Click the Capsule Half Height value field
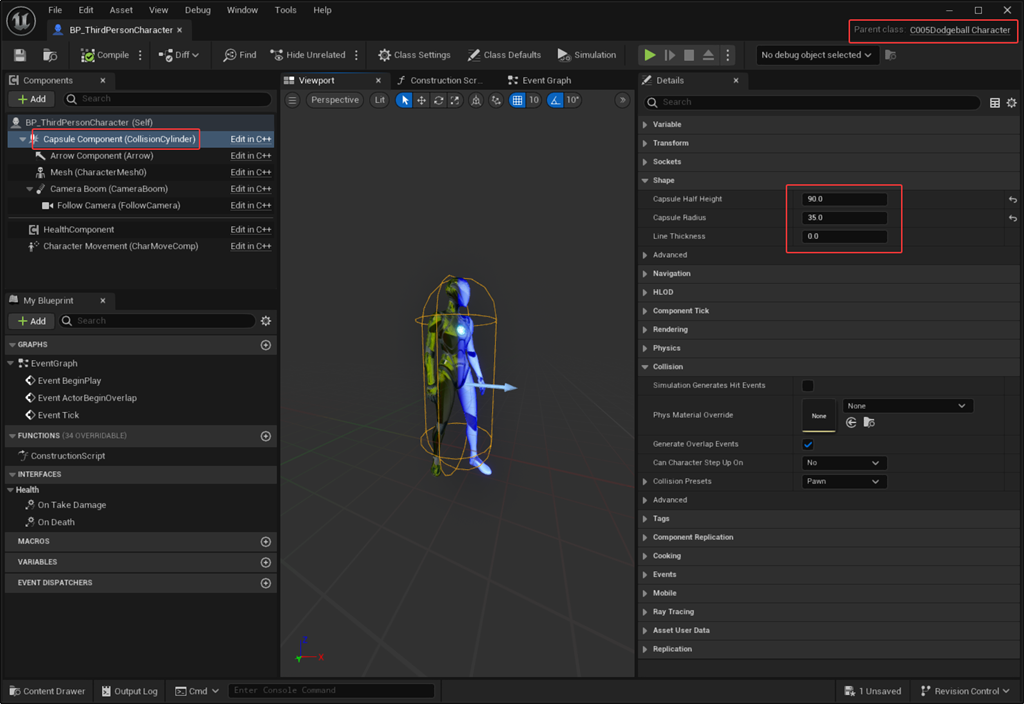1024x704 pixels. coord(844,199)
